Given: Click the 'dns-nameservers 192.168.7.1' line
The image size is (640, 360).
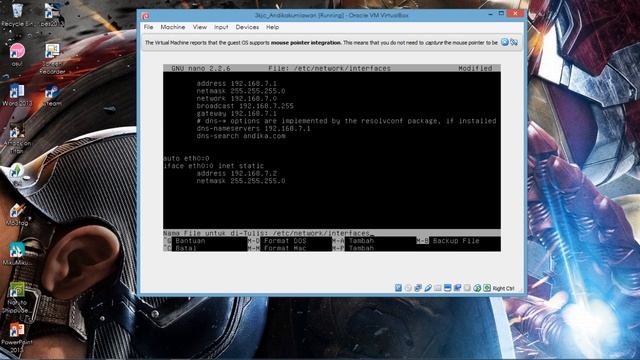Looking at the screenshot, I should click(253, 129).
